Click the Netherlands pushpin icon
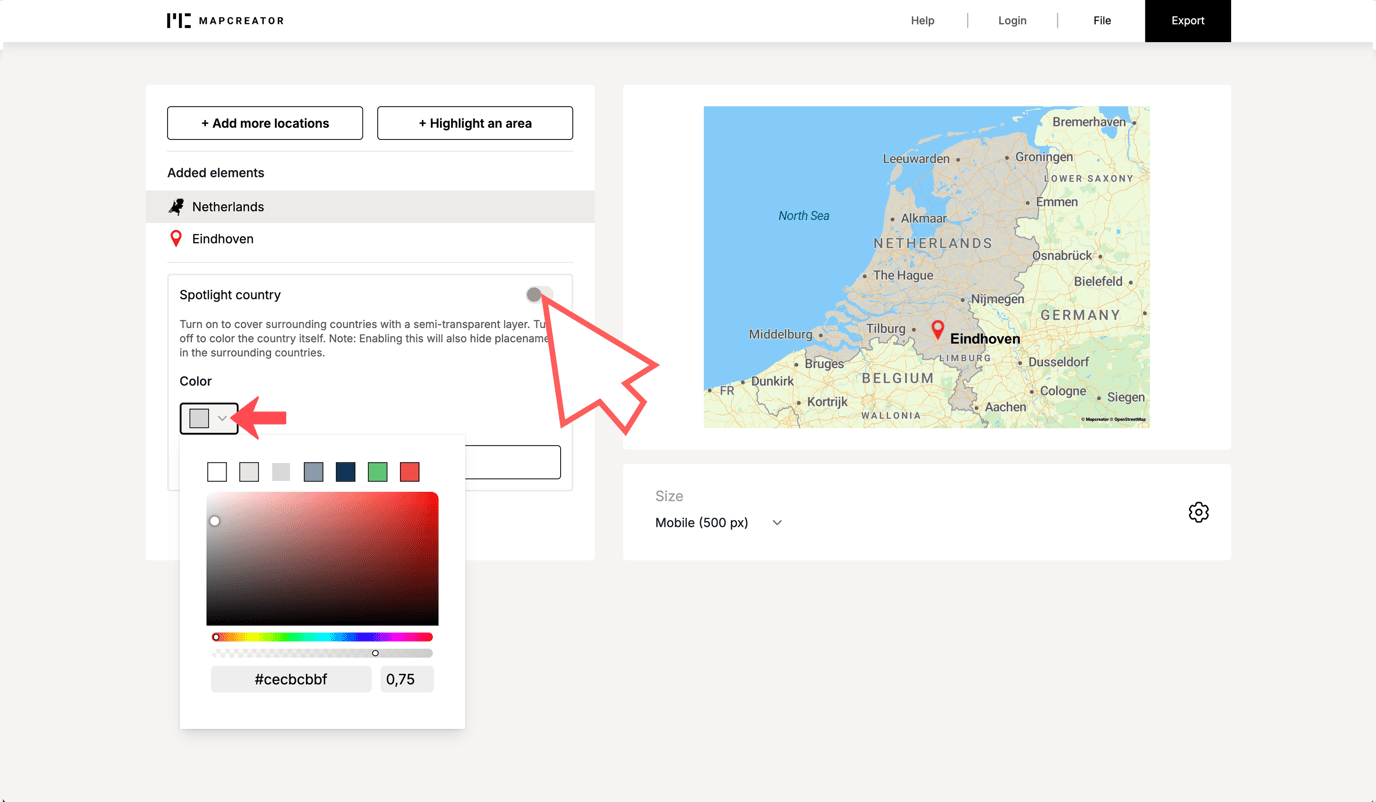The height and width of the screenshot is (802, 1376). pos(176,206)
